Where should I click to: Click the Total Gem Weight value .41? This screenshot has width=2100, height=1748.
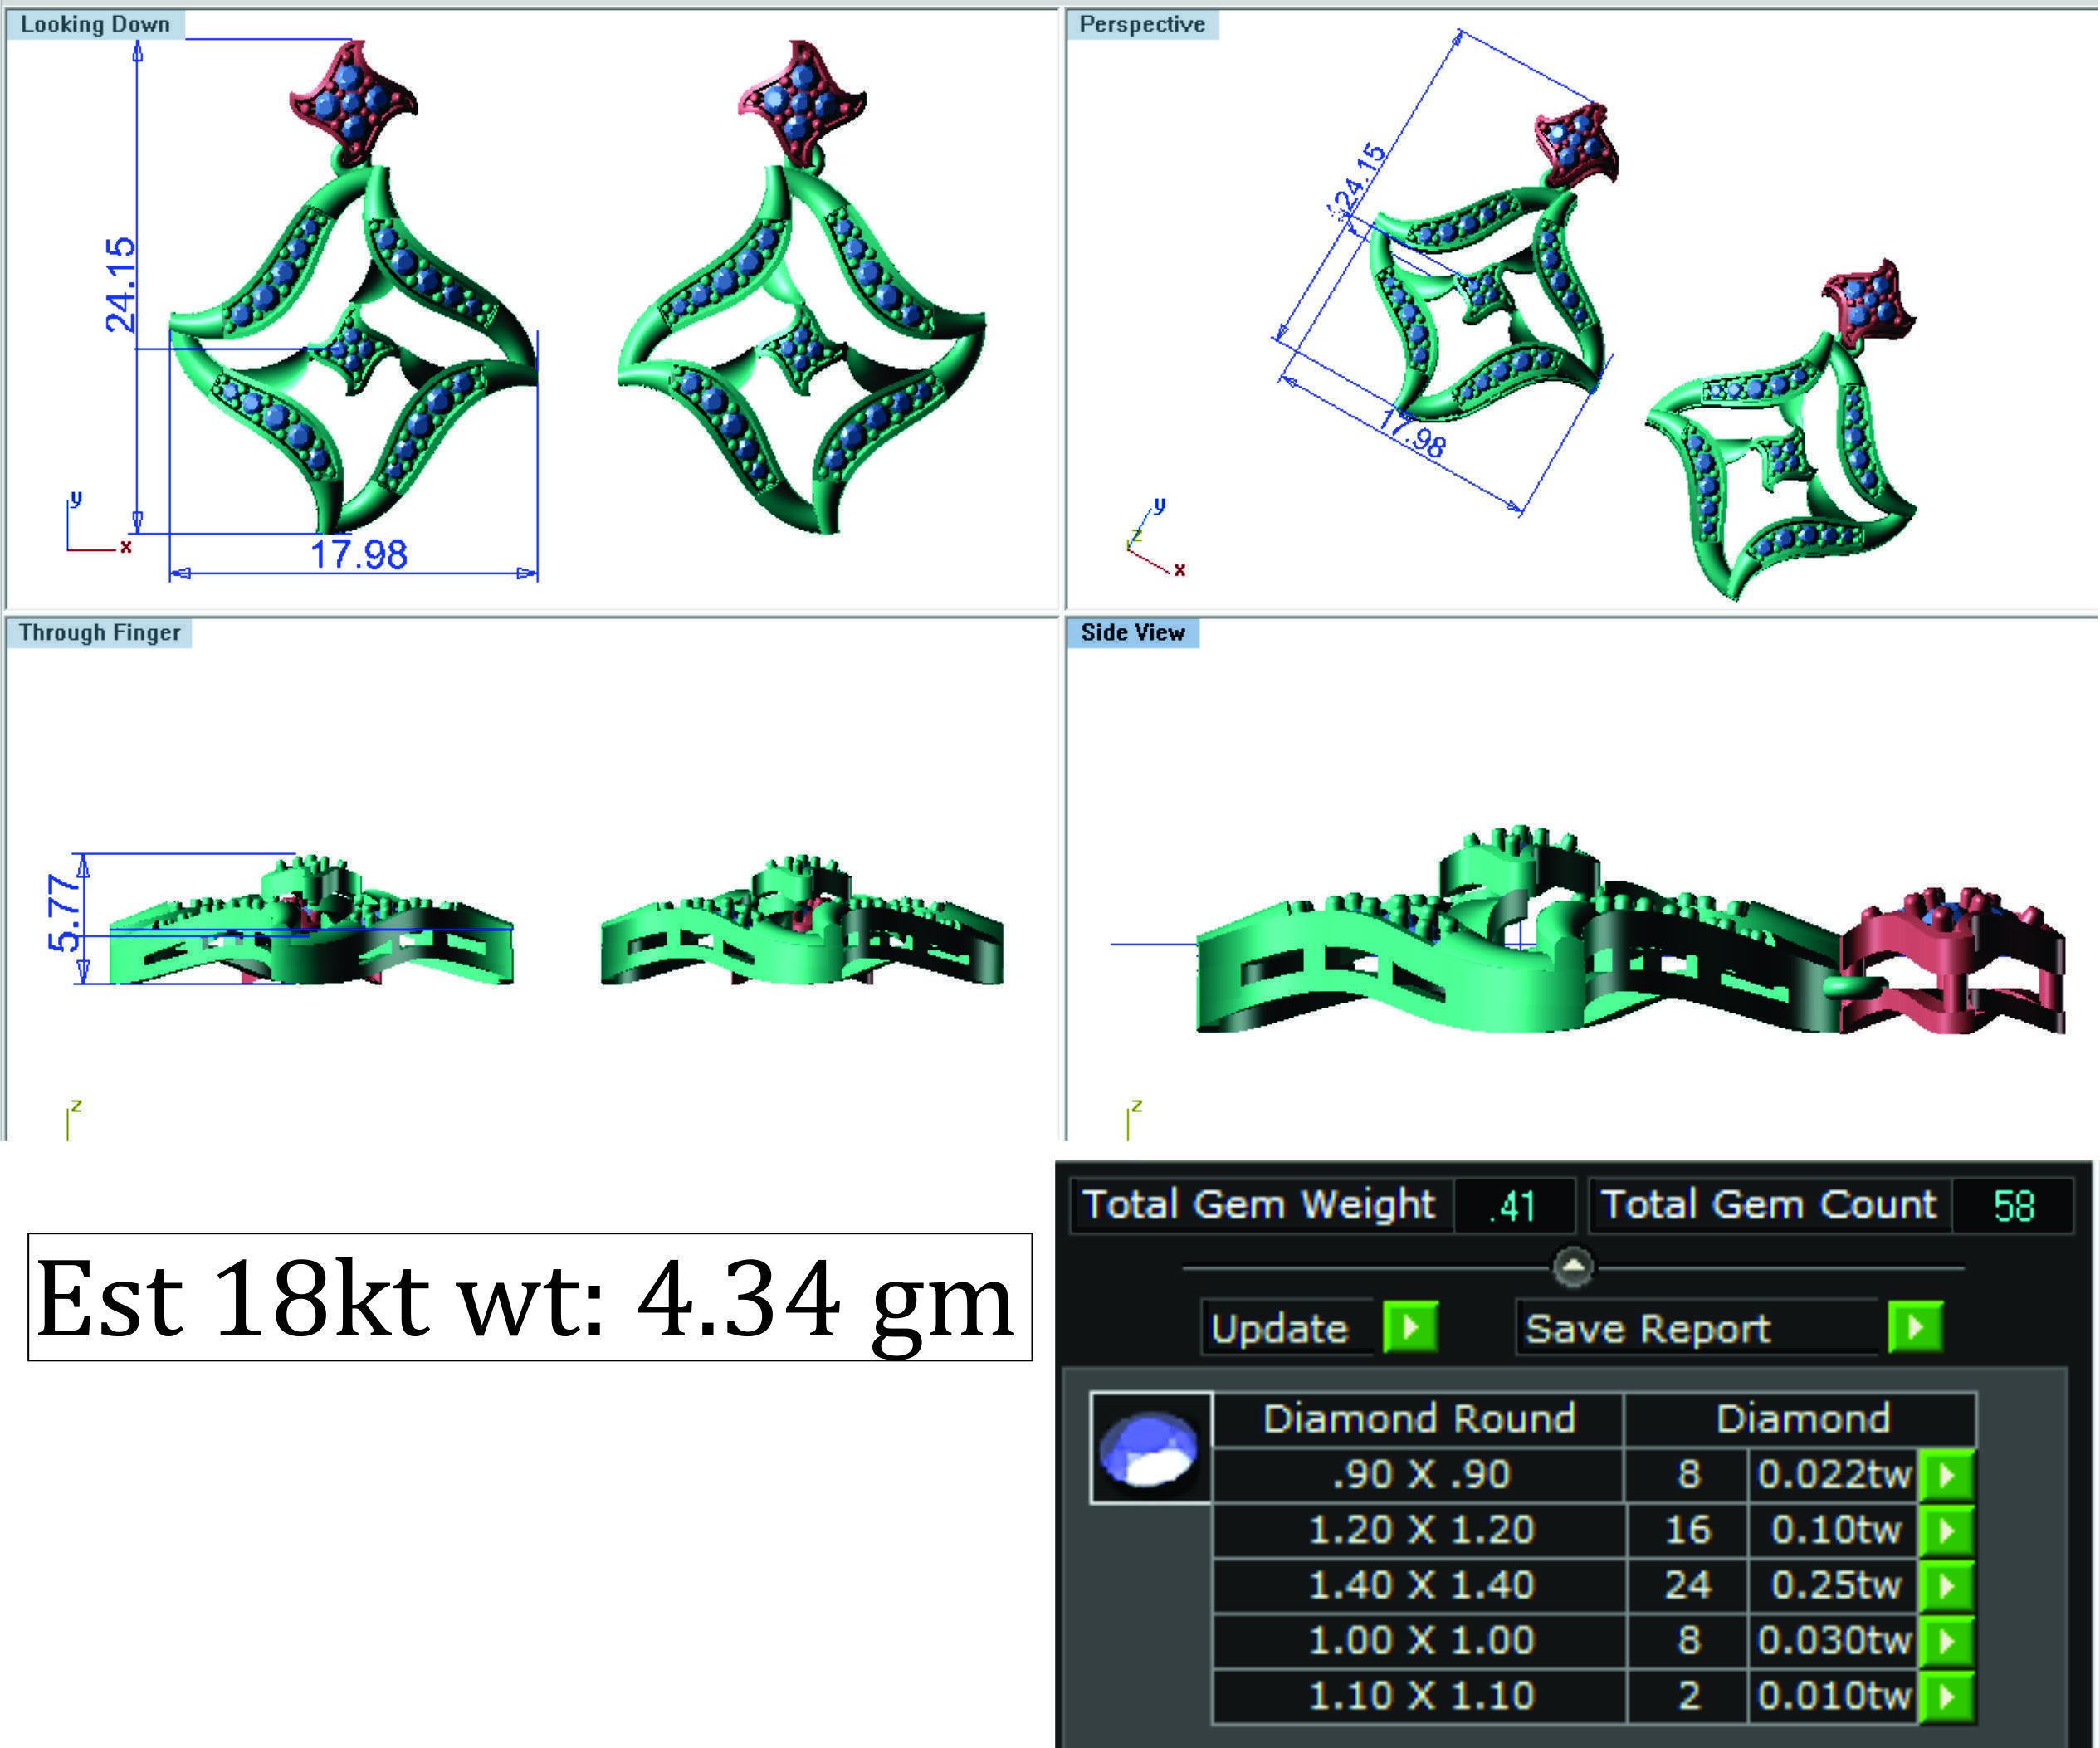1512,1206
